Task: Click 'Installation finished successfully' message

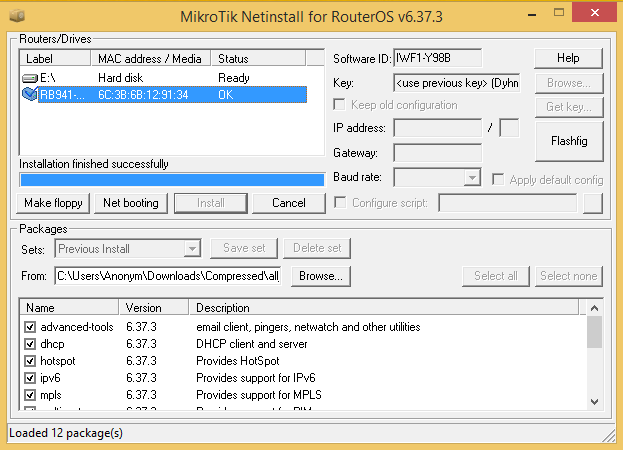Action: (94, 164)
